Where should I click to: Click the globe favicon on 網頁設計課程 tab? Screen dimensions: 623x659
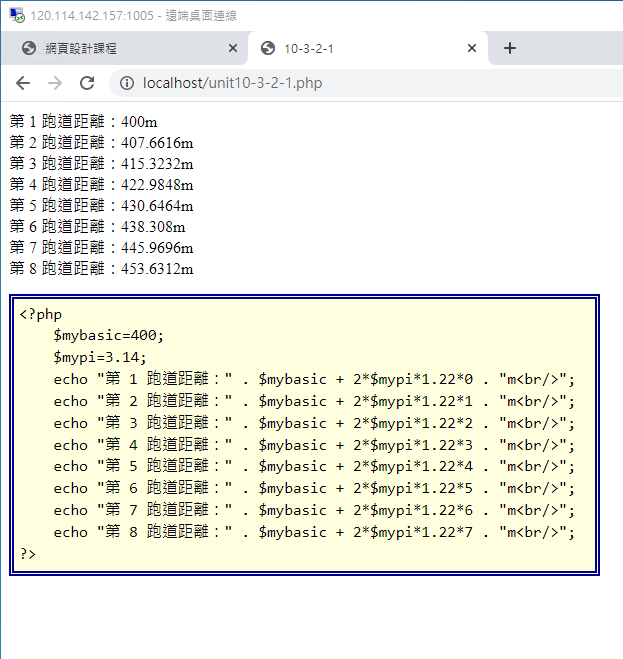[x=29, y=48]
